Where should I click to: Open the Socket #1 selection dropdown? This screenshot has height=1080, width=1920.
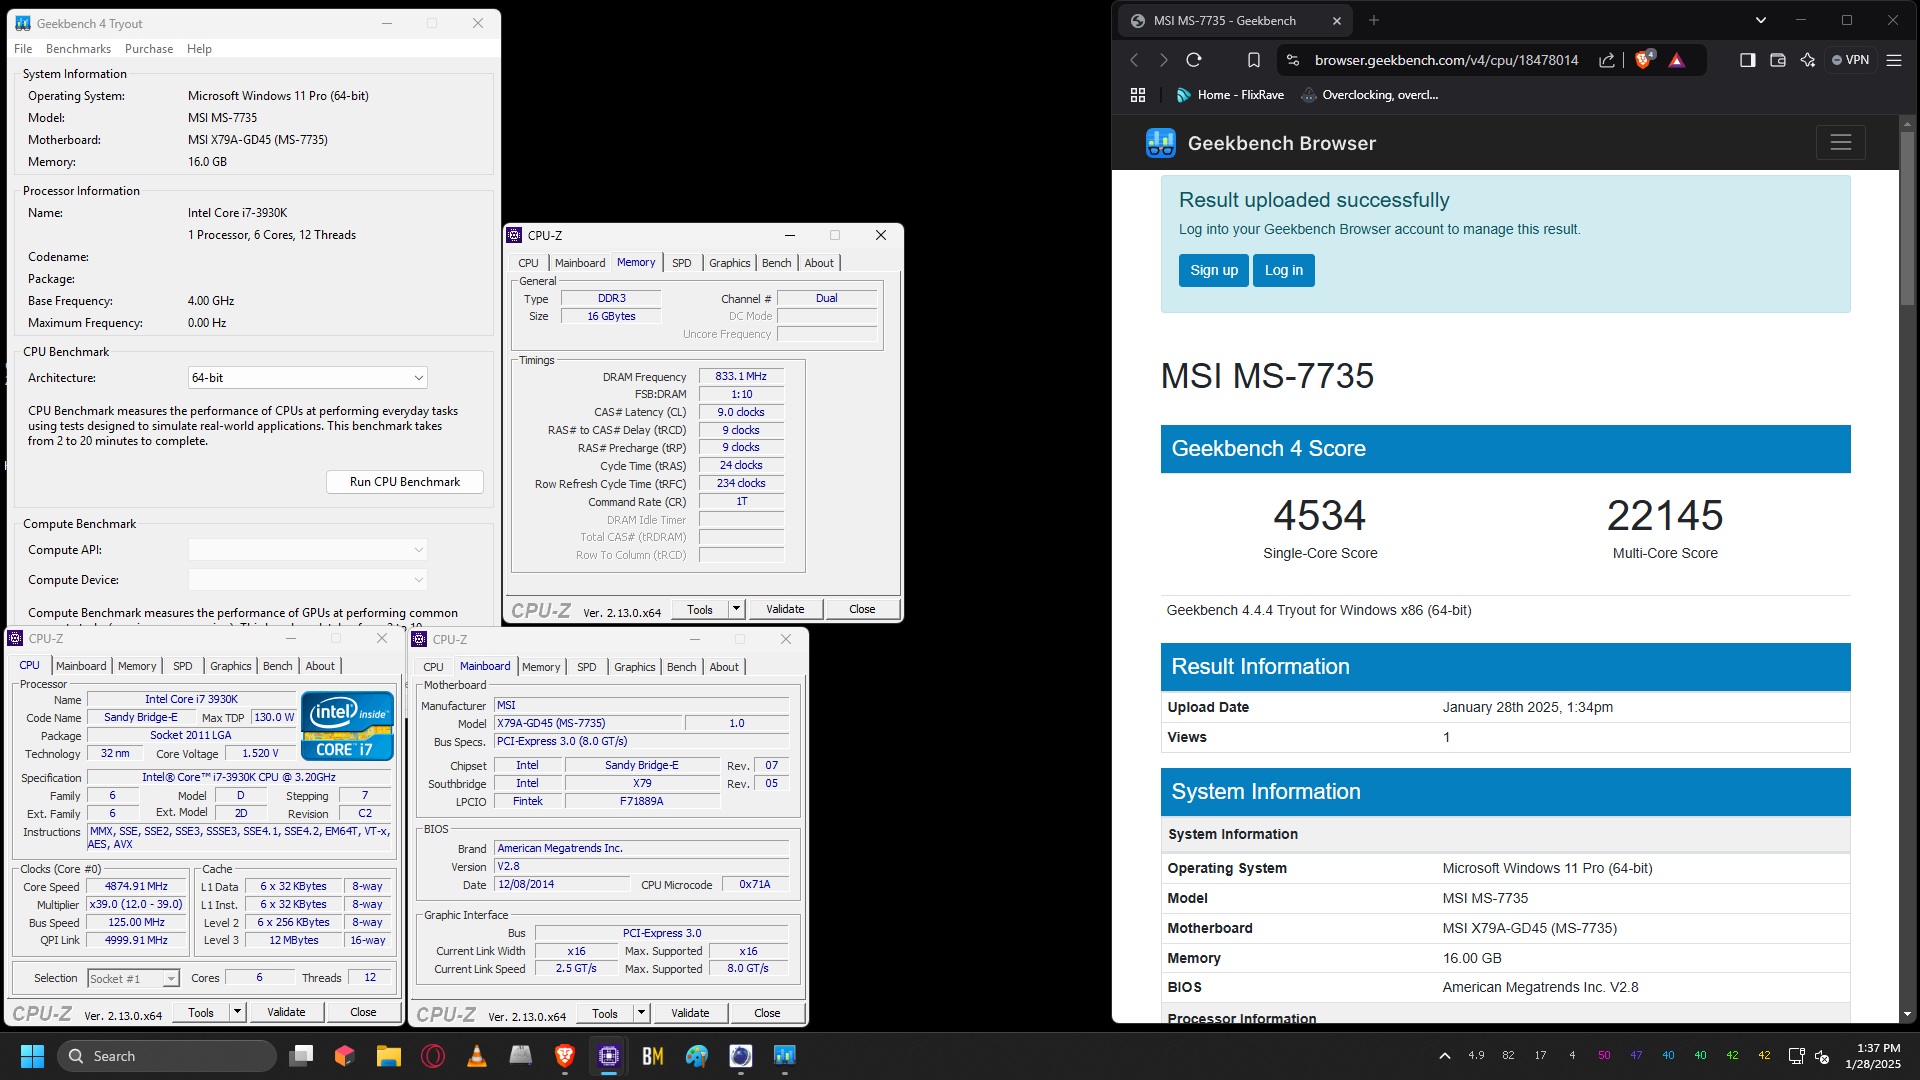coord(133,978)
